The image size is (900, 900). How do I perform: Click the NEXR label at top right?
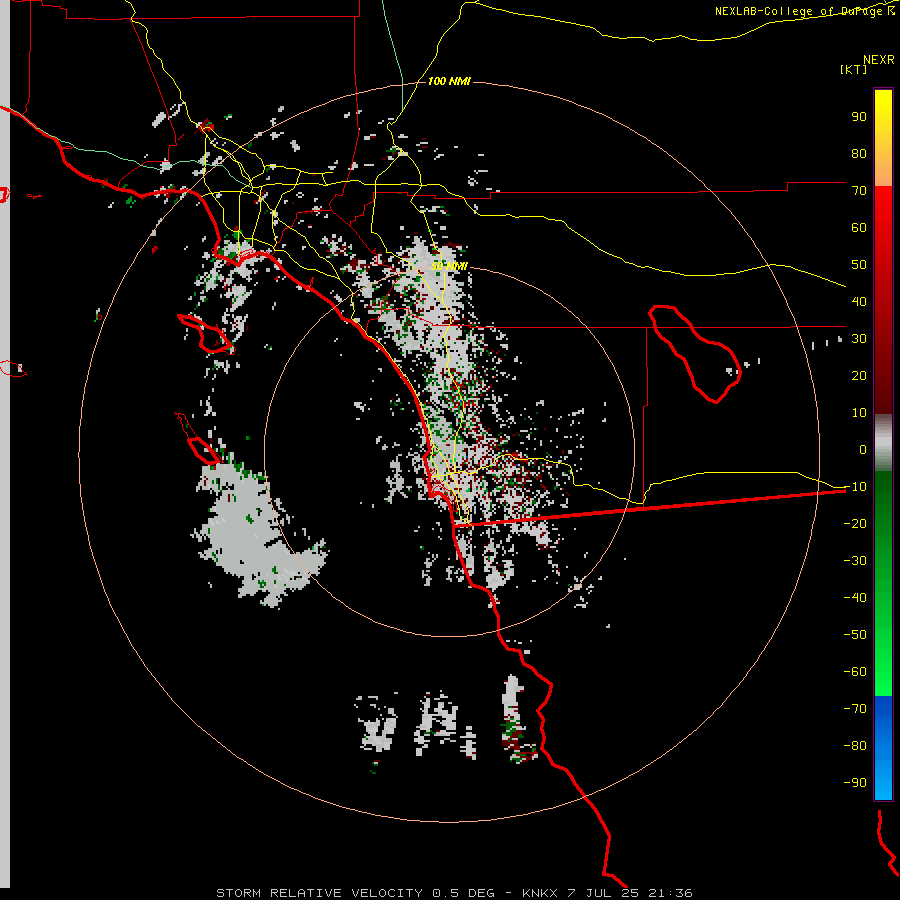pos(879,60)
